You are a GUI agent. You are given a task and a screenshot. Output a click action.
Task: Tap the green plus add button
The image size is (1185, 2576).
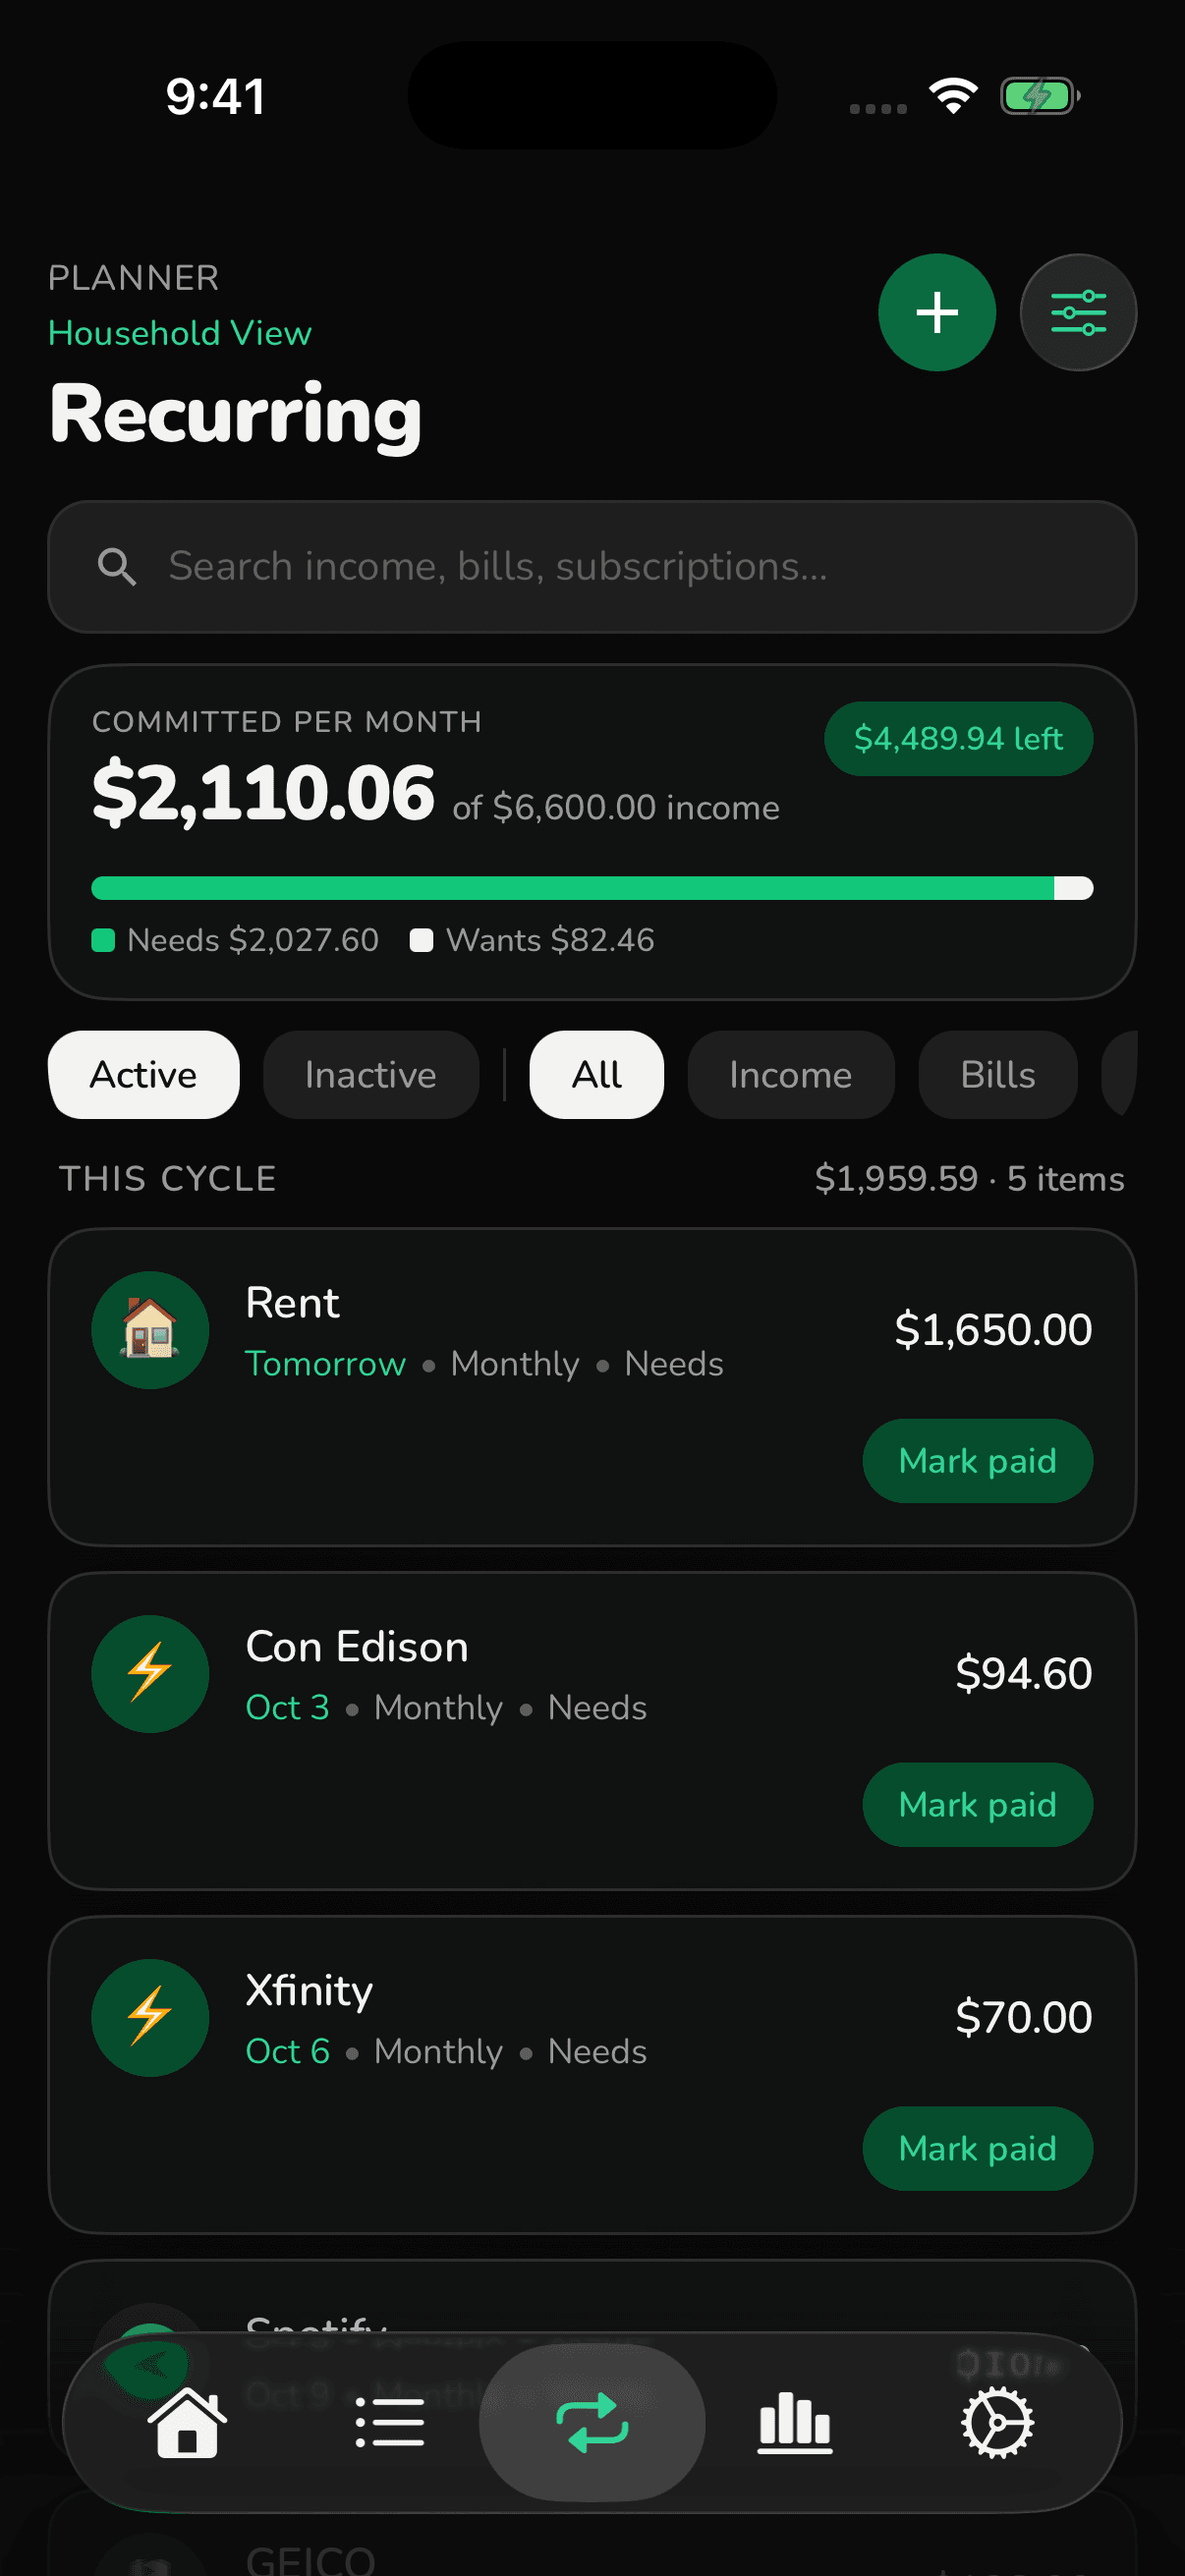pyautogui.click(x=937, y=312)
